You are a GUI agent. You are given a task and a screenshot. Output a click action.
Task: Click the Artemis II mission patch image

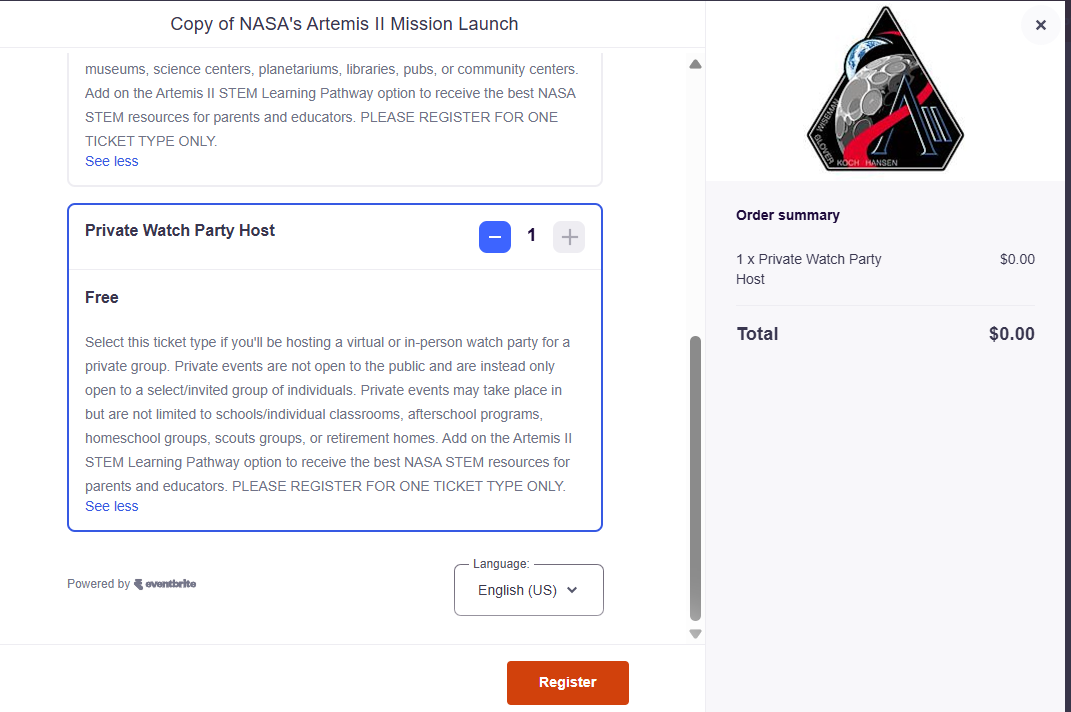tap(884, 90)
